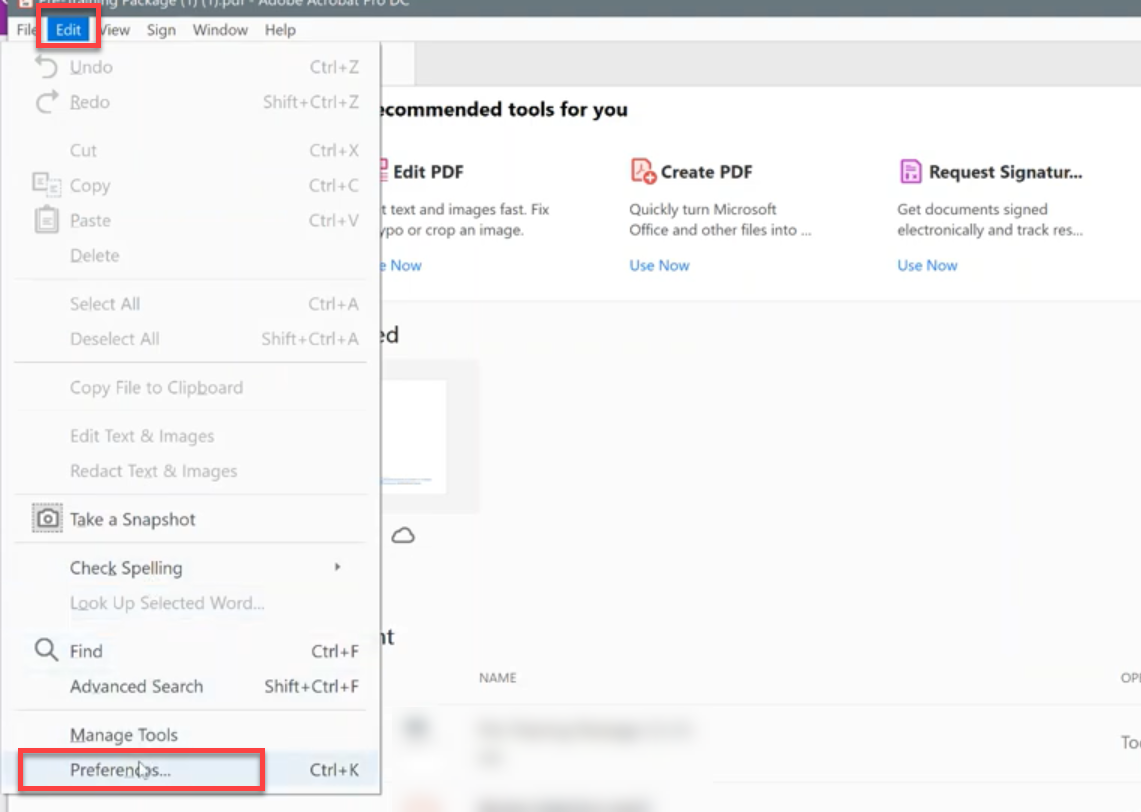Sort the file list by NAME column

tap(498, 677)
